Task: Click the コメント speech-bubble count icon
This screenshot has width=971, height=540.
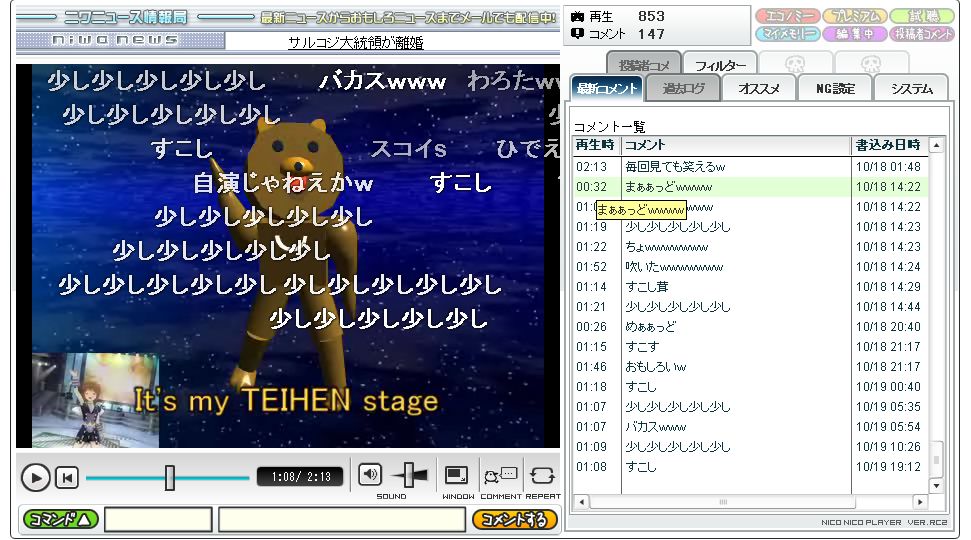Action: pyautogui.click(x=577, y=33)
